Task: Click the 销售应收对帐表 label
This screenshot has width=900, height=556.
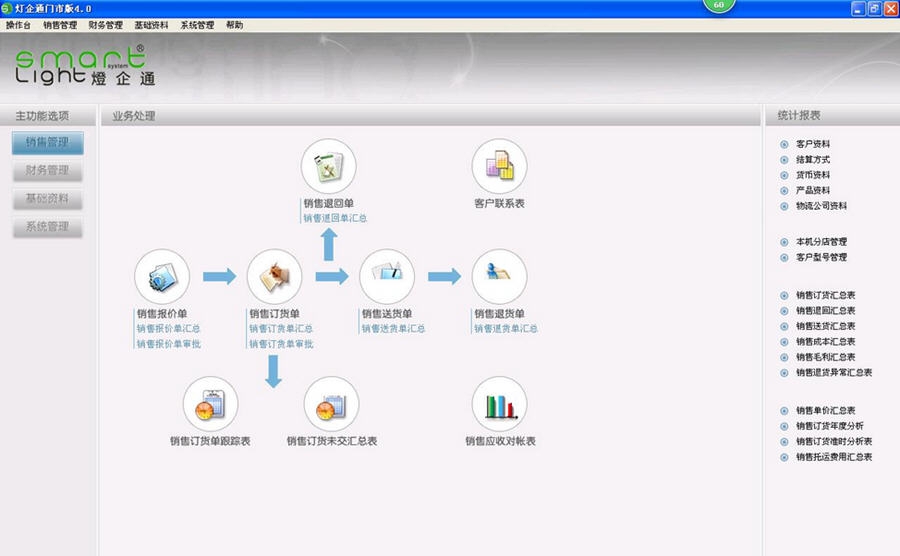Action: coord(500,441)
